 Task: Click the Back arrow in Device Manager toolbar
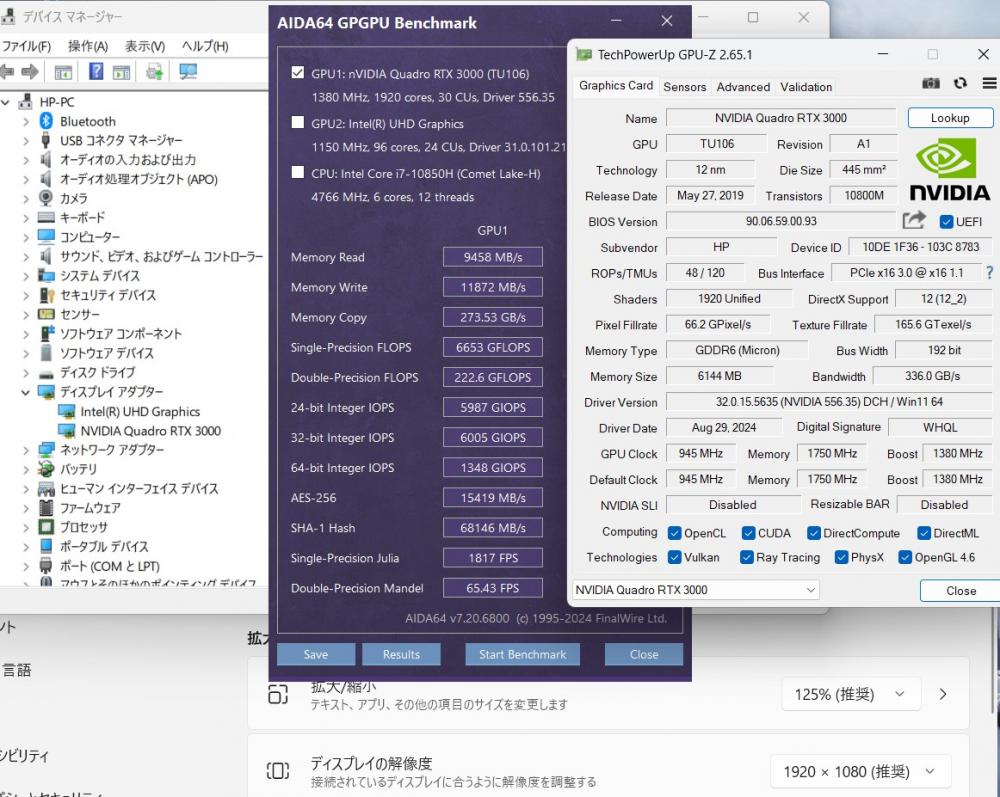click(7, 71)
